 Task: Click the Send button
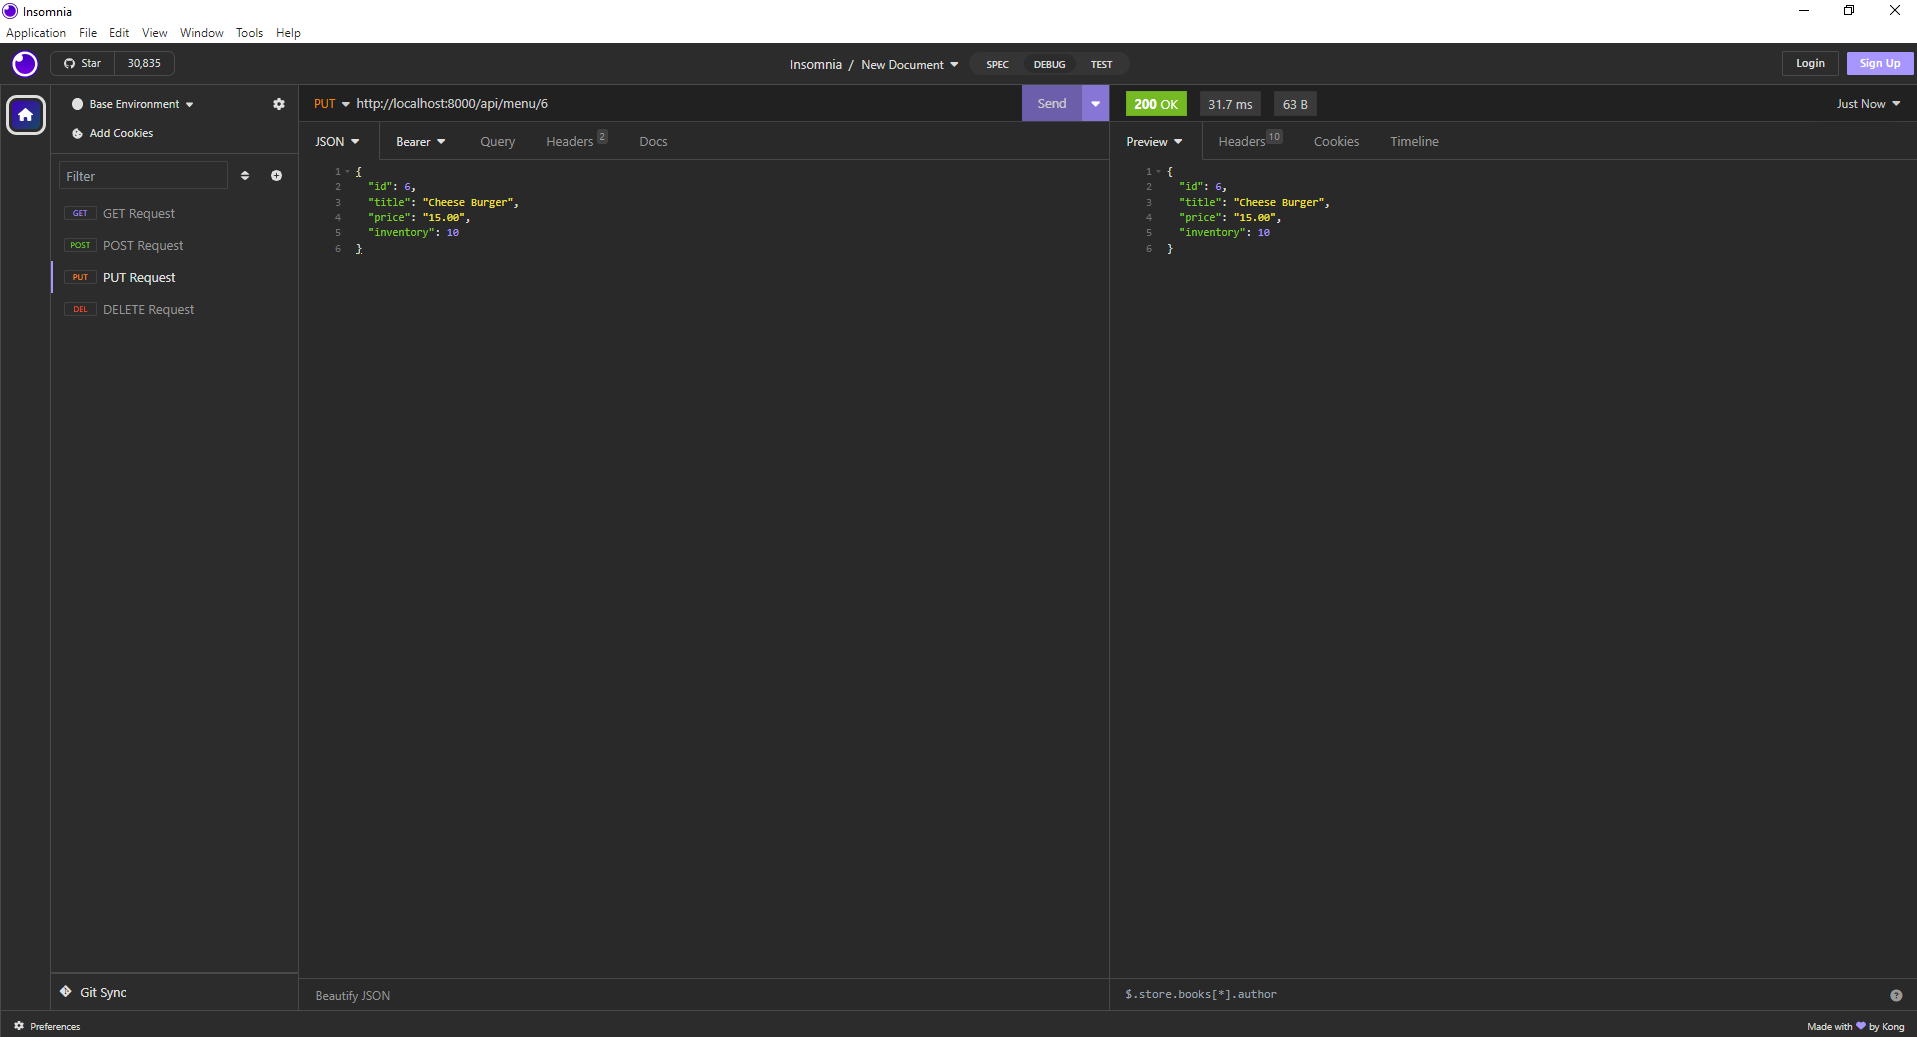pyautogui.click(x=1052, y=104)
